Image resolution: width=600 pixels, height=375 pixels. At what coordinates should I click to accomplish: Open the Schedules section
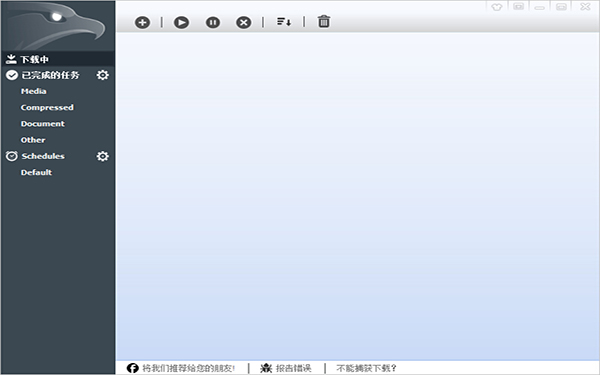click(x=43, y=156)
